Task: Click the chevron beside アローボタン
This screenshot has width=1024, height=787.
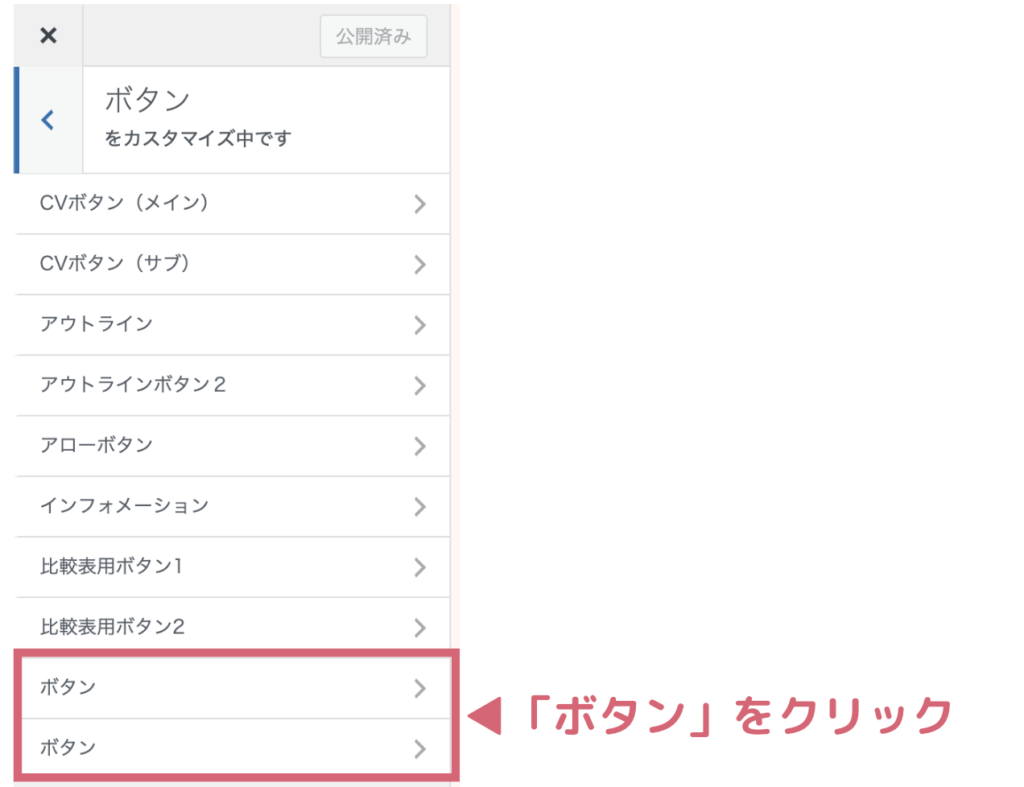Action: click(420, 446)
